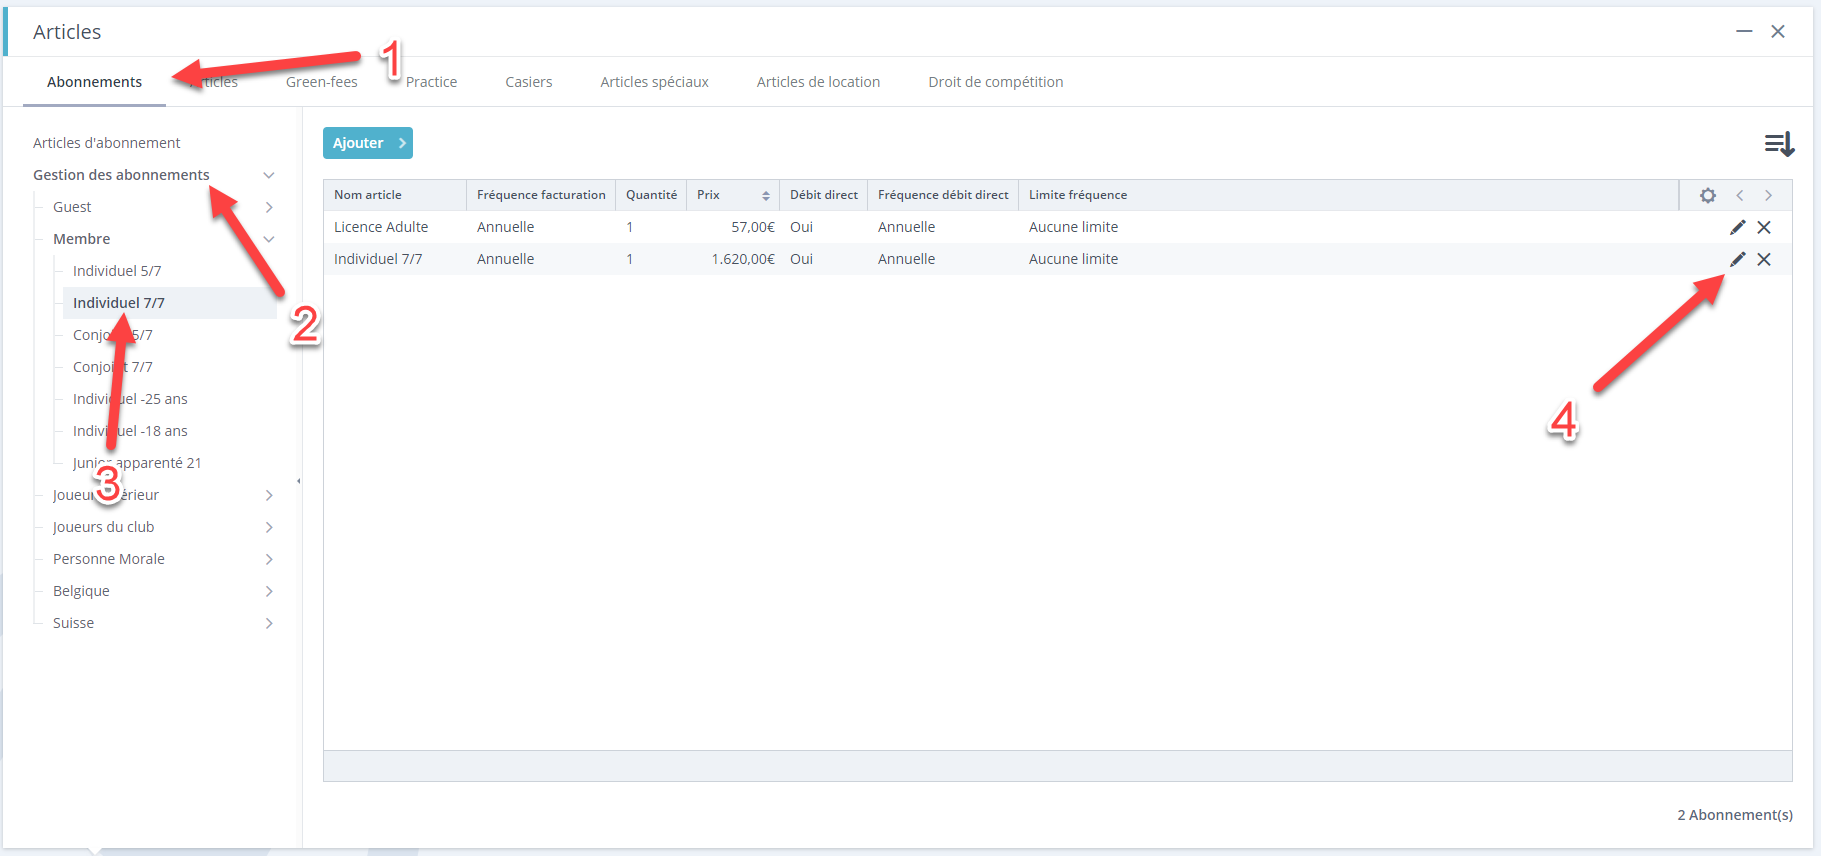1821x856 pixels.
Task: Open Articles d'abonnement section
Action: pos(107,143)
